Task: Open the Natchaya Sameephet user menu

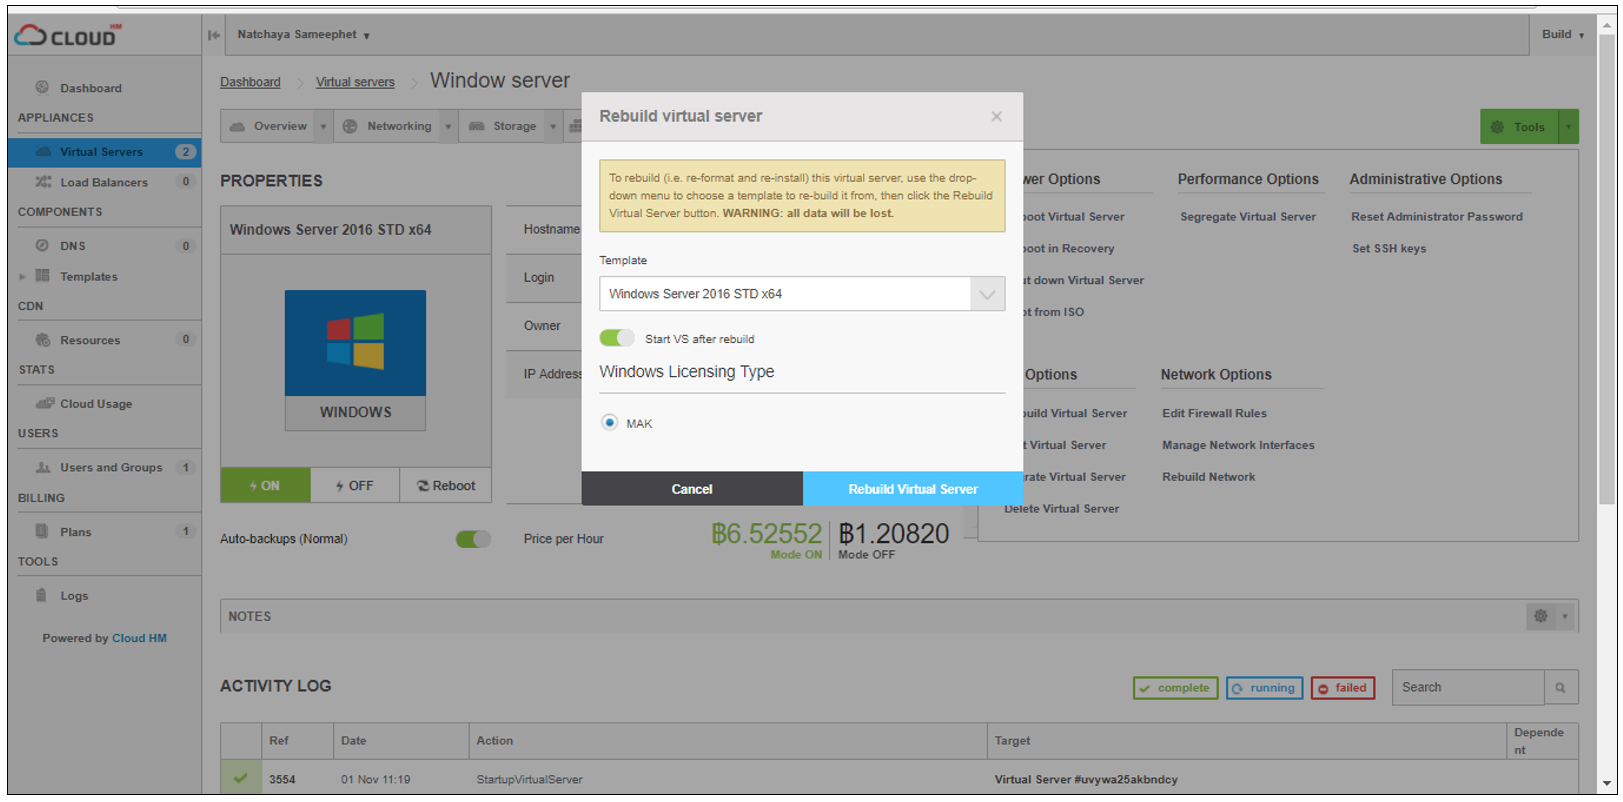Action: point(303,35)
